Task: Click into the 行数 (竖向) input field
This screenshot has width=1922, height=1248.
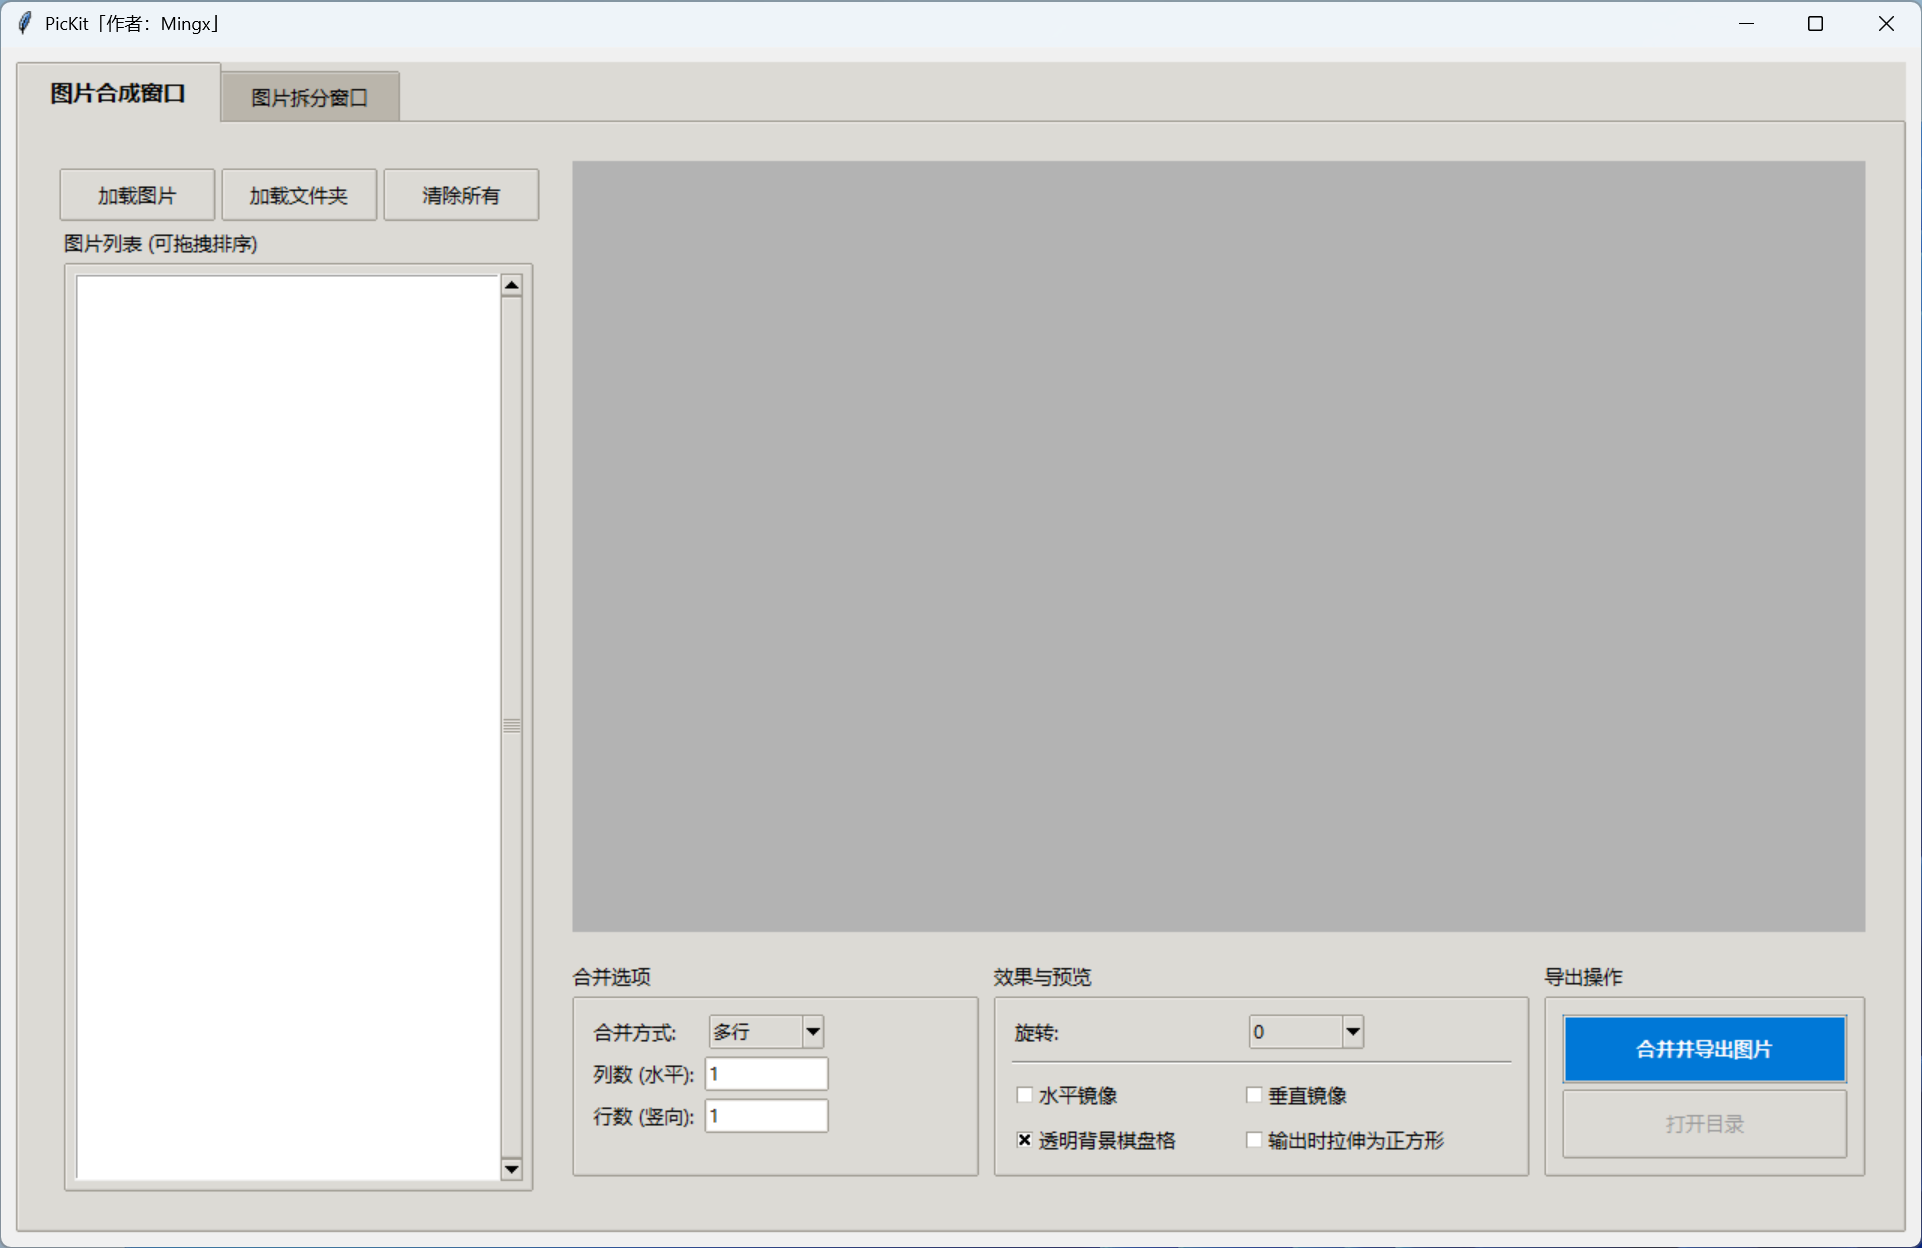Action: point(767,1116)
